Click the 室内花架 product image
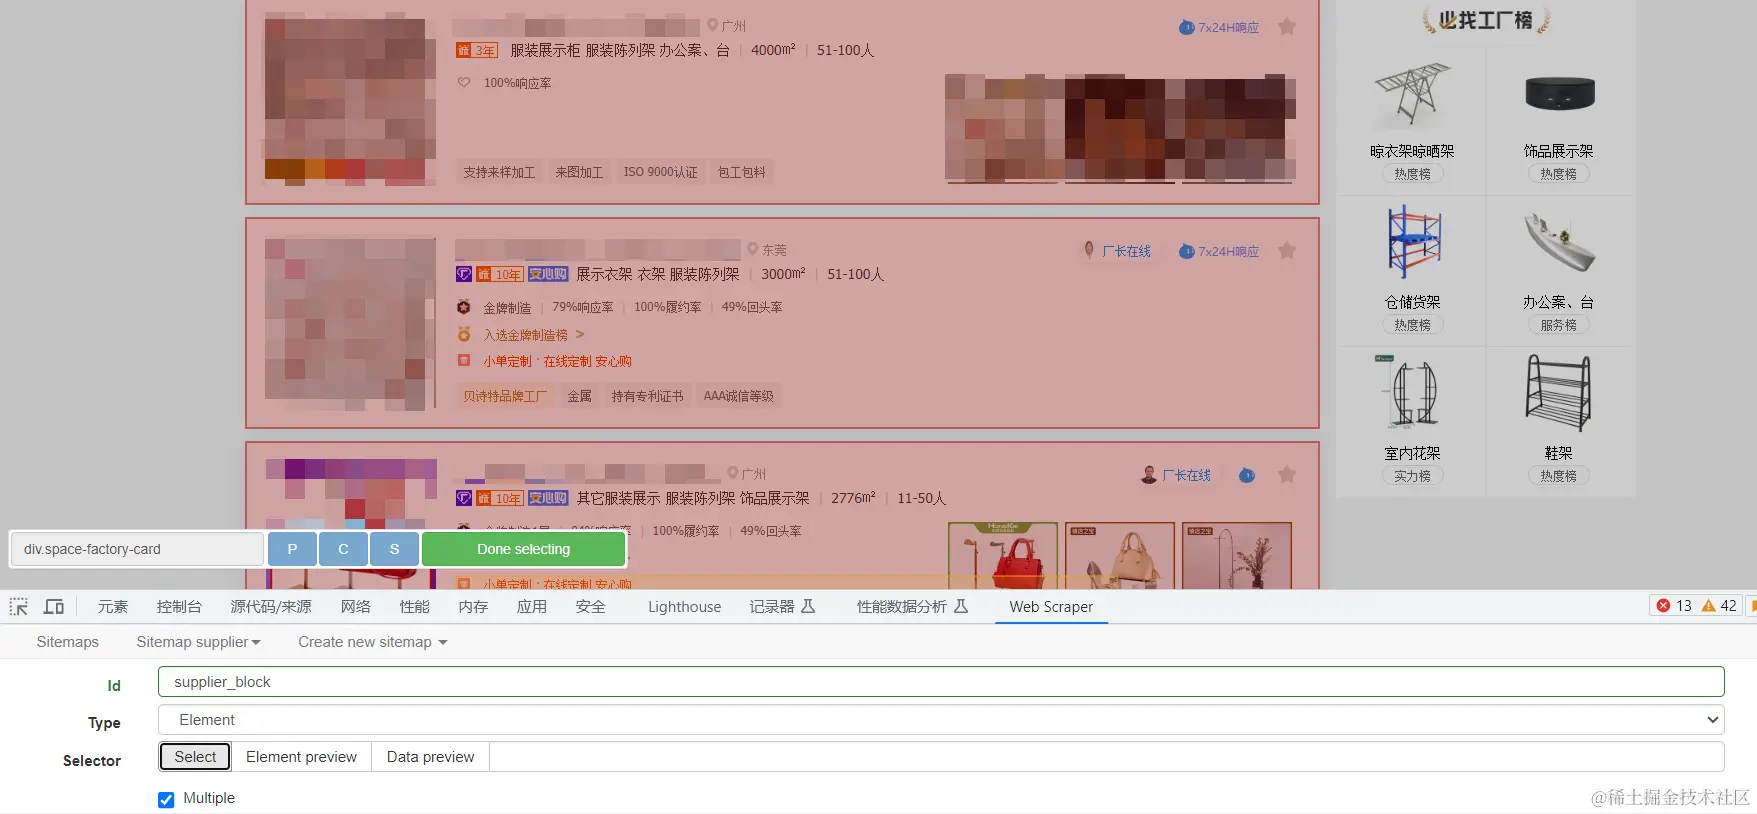1757x814 pixels. pyautogui.click(x=1412, y=394)
